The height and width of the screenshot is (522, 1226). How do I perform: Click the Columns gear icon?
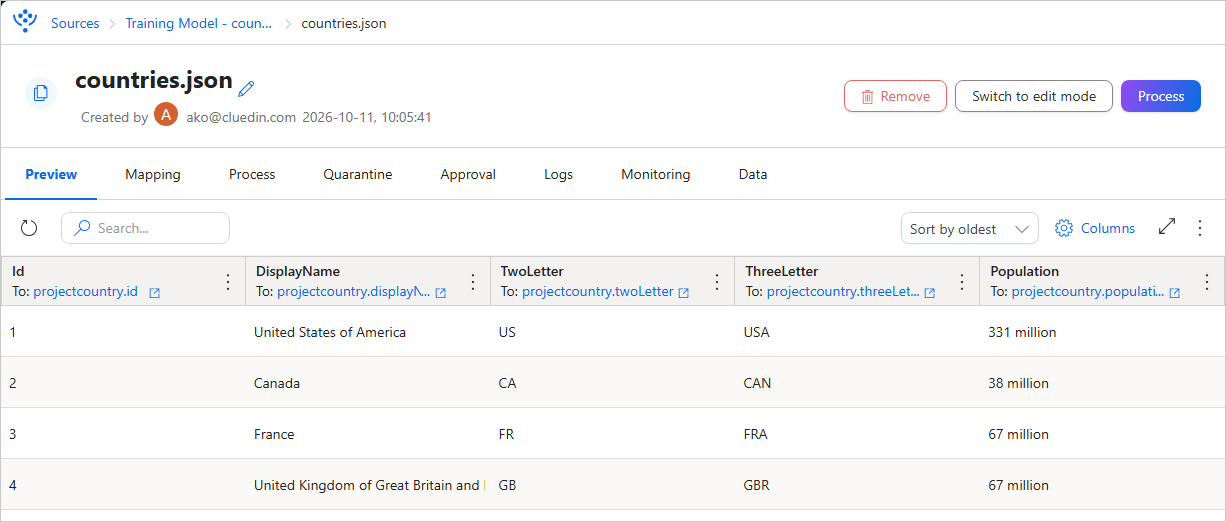1064,228
